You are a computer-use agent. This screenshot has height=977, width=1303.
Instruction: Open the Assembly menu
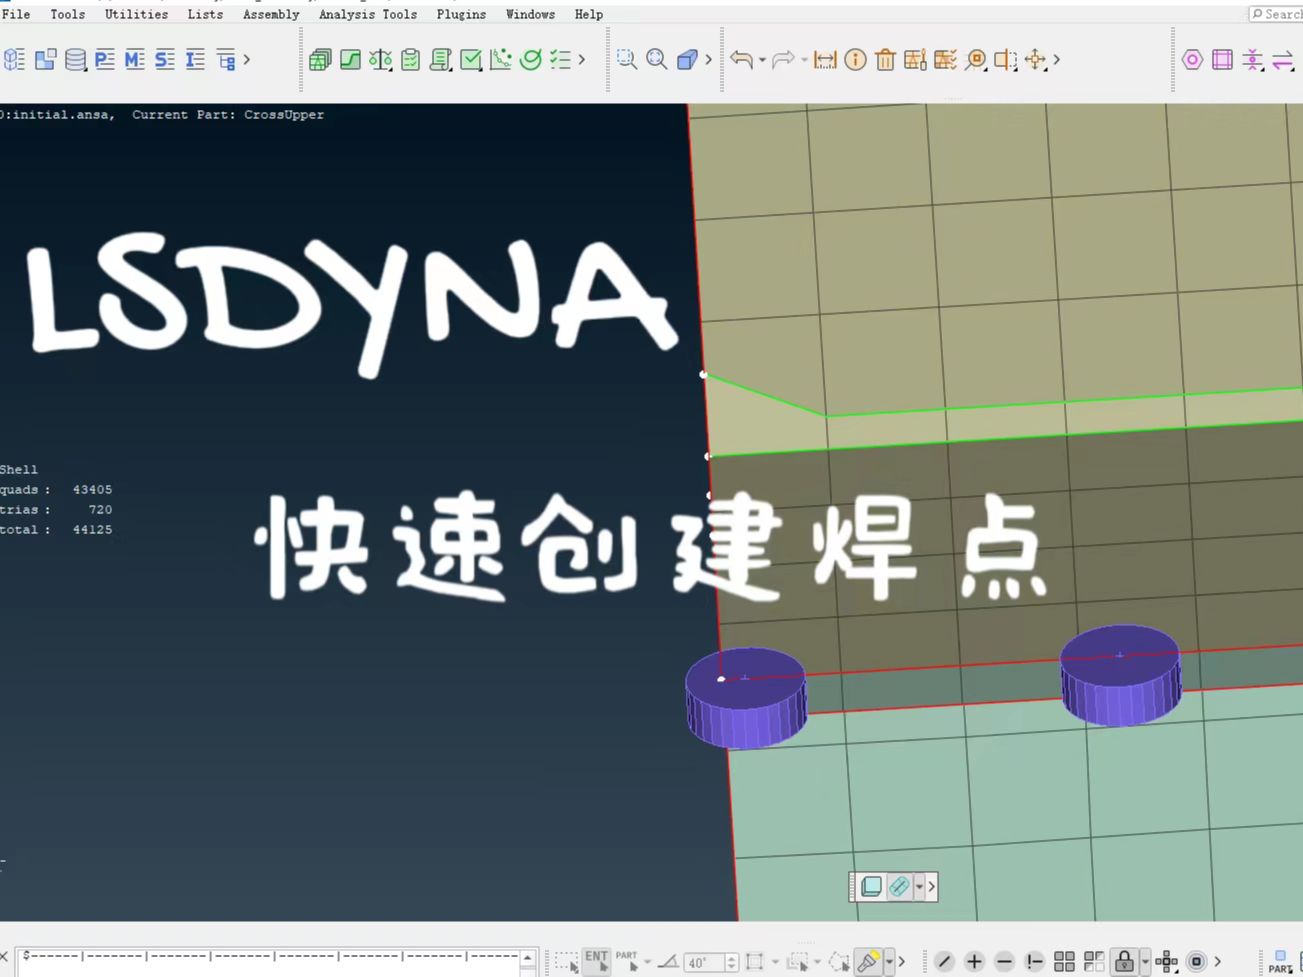coord(271,14)
